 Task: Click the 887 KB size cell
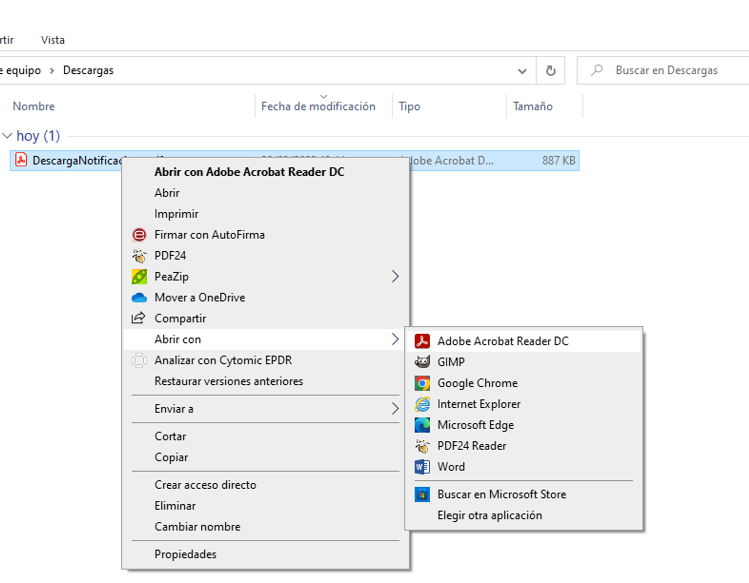click(x=558, y=161)
